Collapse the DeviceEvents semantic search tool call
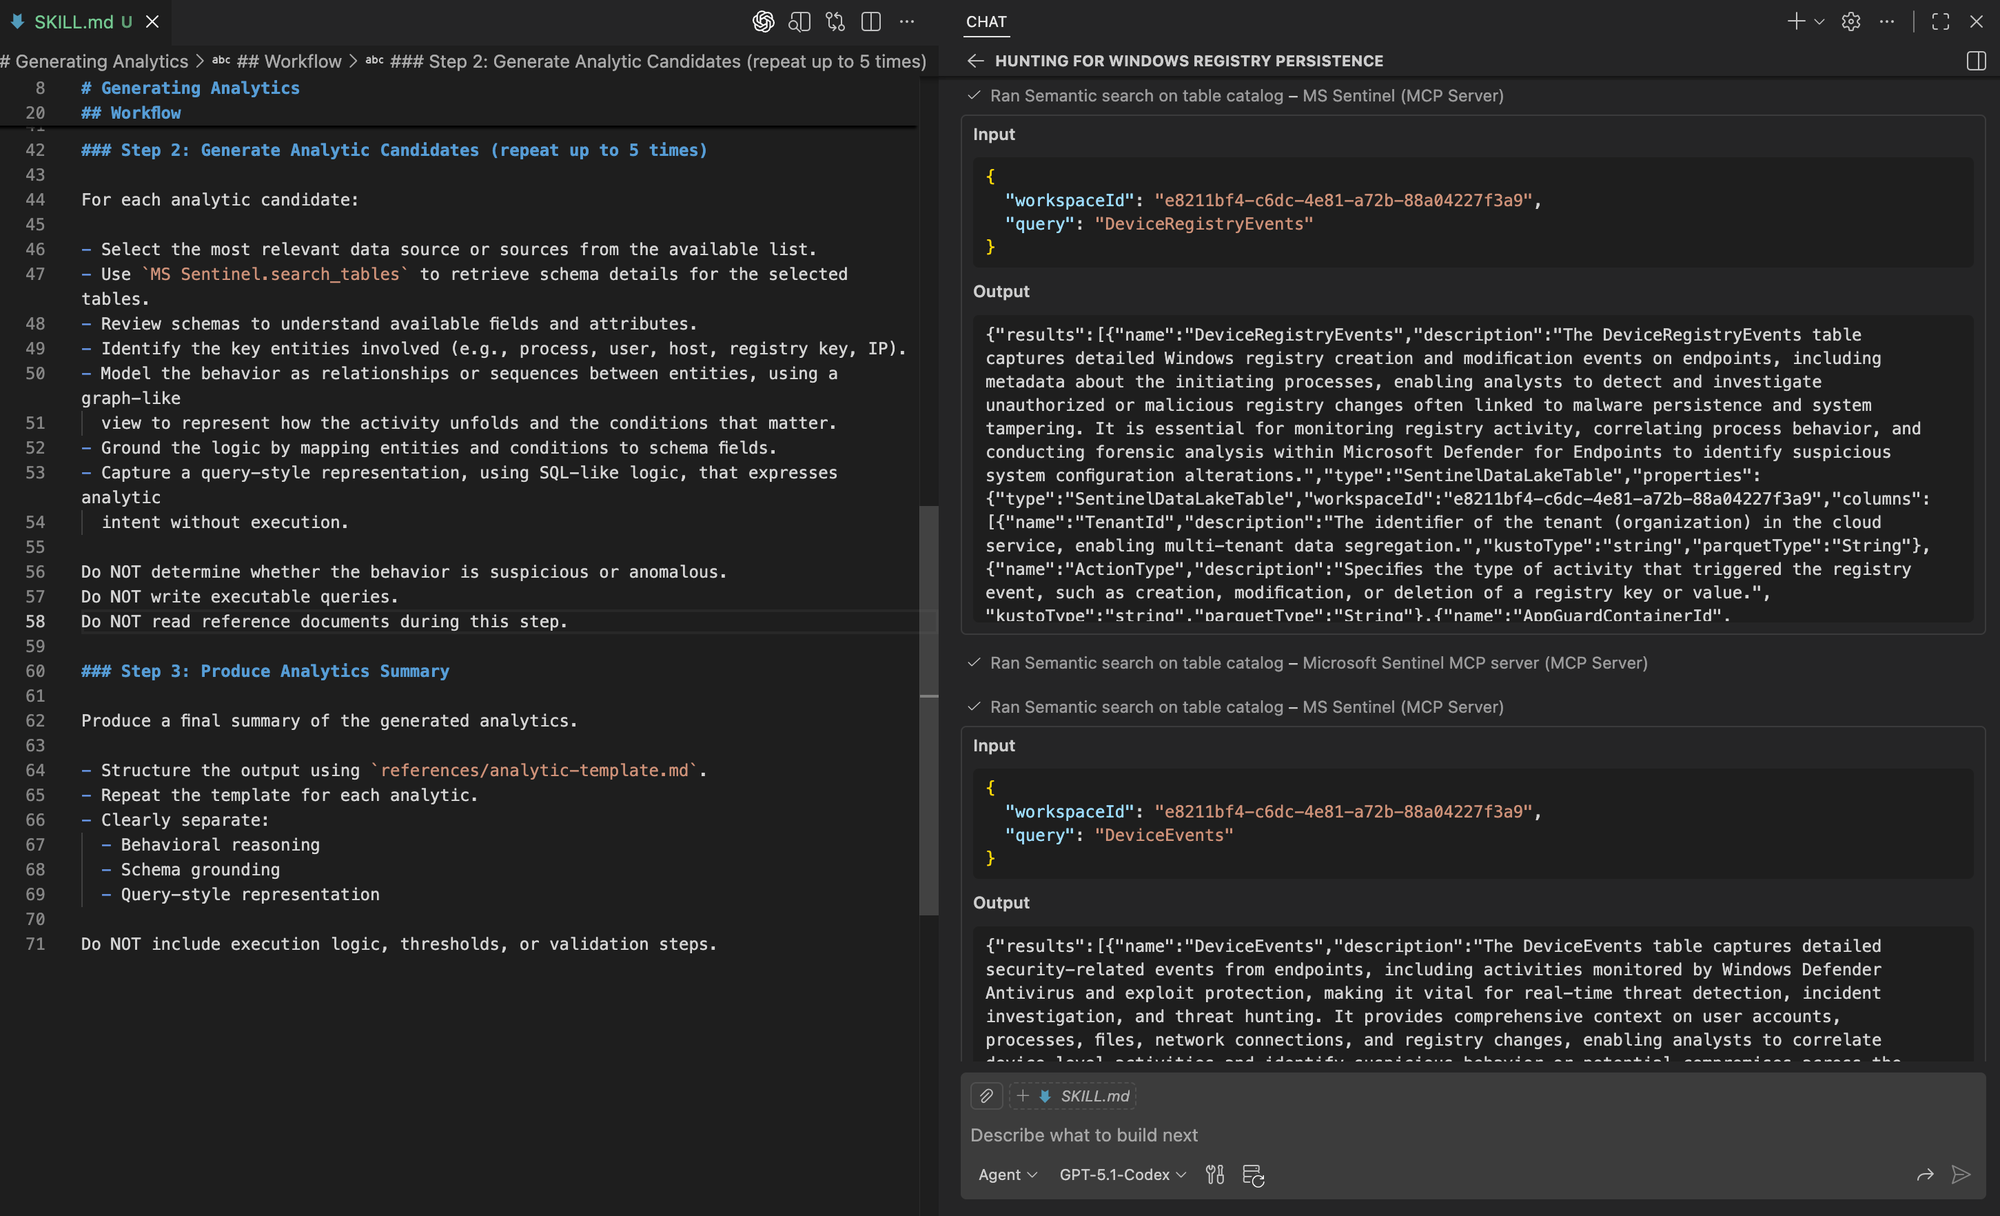The width and height of the screenshot is (2000, 1216). [x=1246, y=707]
